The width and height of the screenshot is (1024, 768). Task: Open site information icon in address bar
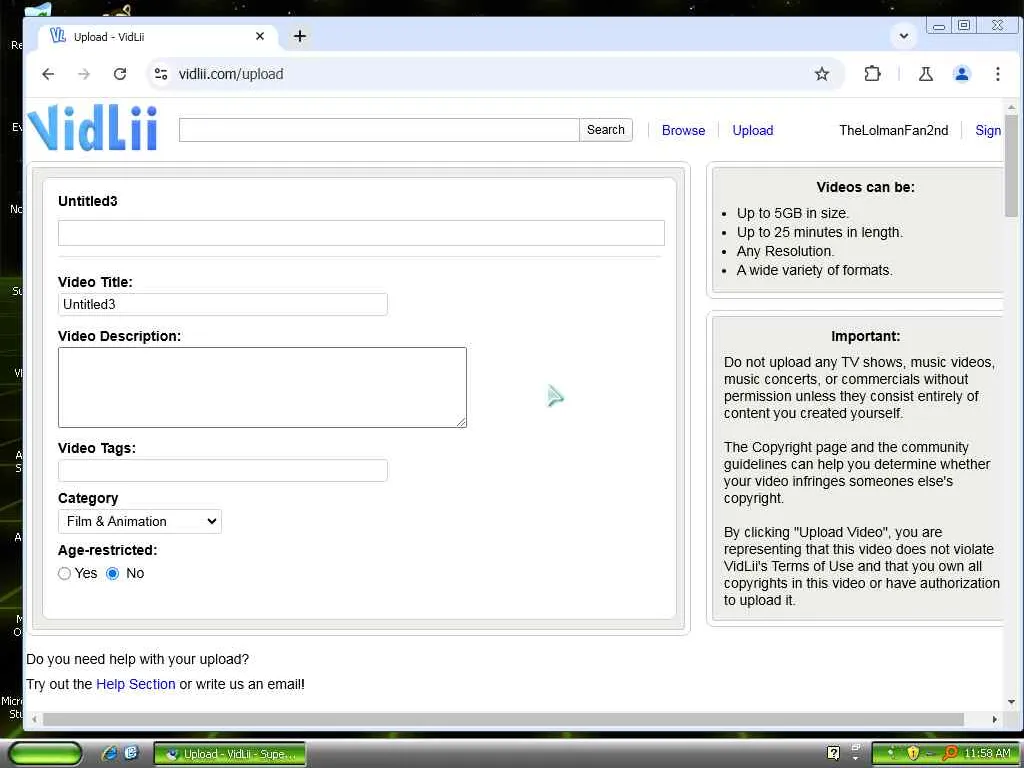click(161, 74)
